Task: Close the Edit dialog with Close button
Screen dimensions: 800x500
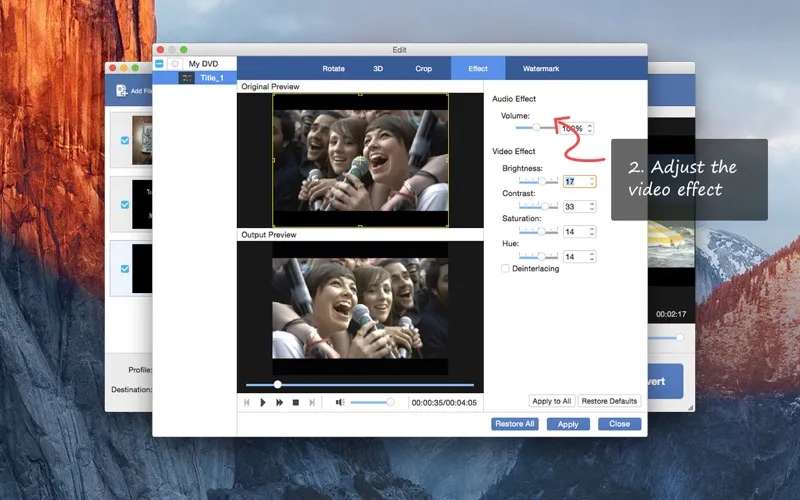Action: [619, 424]
